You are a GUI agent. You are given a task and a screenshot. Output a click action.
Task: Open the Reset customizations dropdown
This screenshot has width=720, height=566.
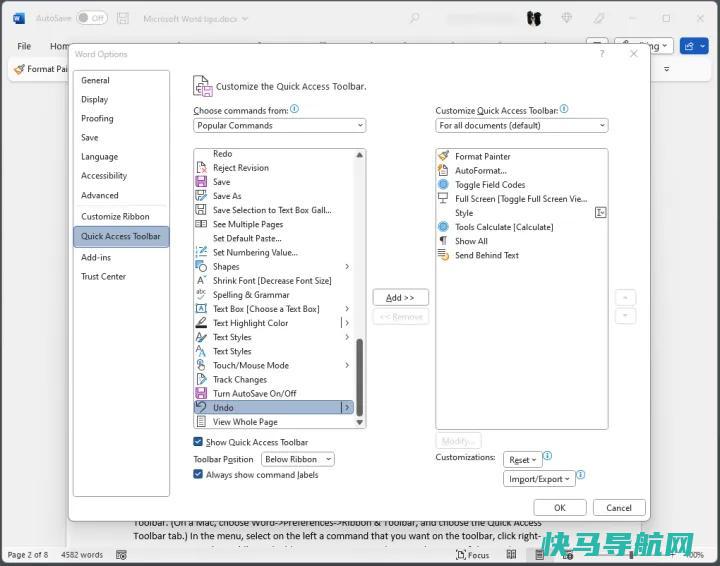pos(523,460)
